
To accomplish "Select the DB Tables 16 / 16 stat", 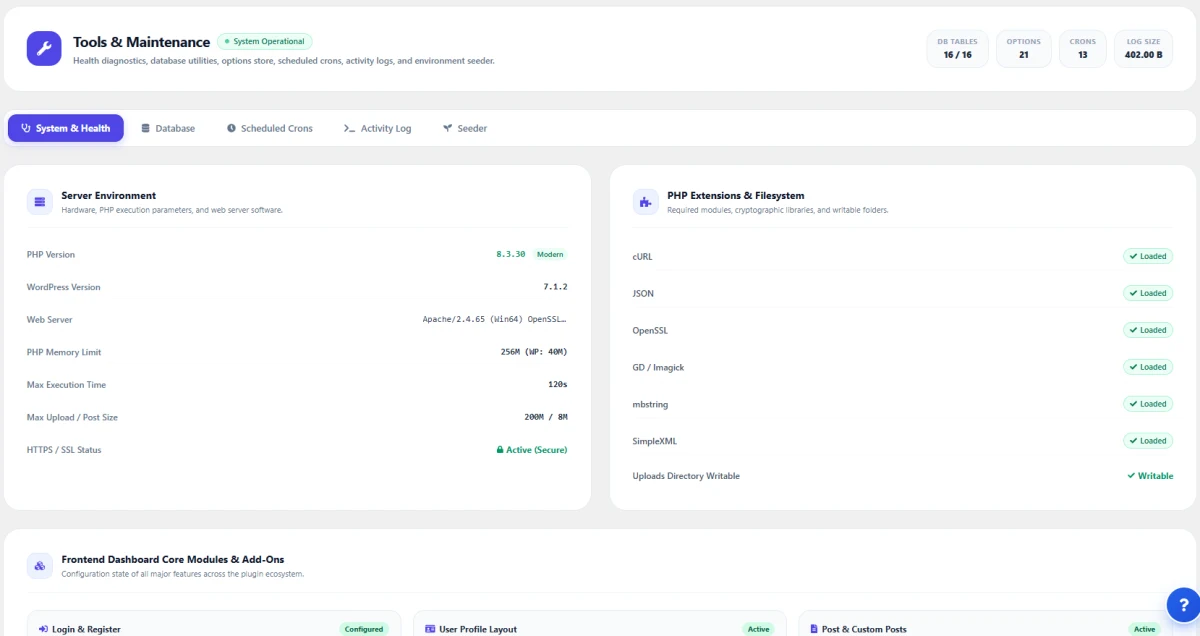I will pyautogui.click(x=957, y=48).
